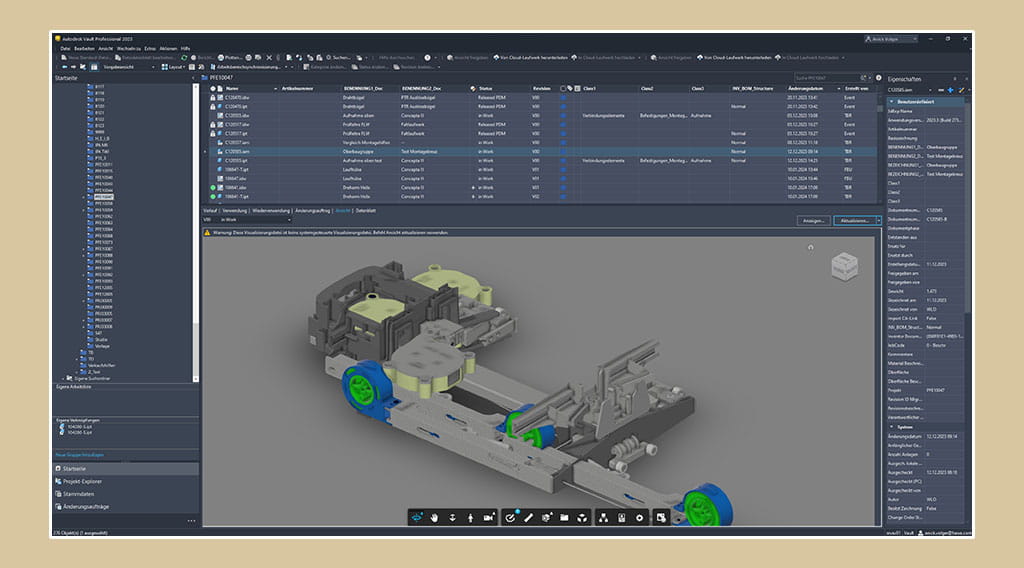Click the first-person walk tool in viewer
1024x568 pixels.
471,517
